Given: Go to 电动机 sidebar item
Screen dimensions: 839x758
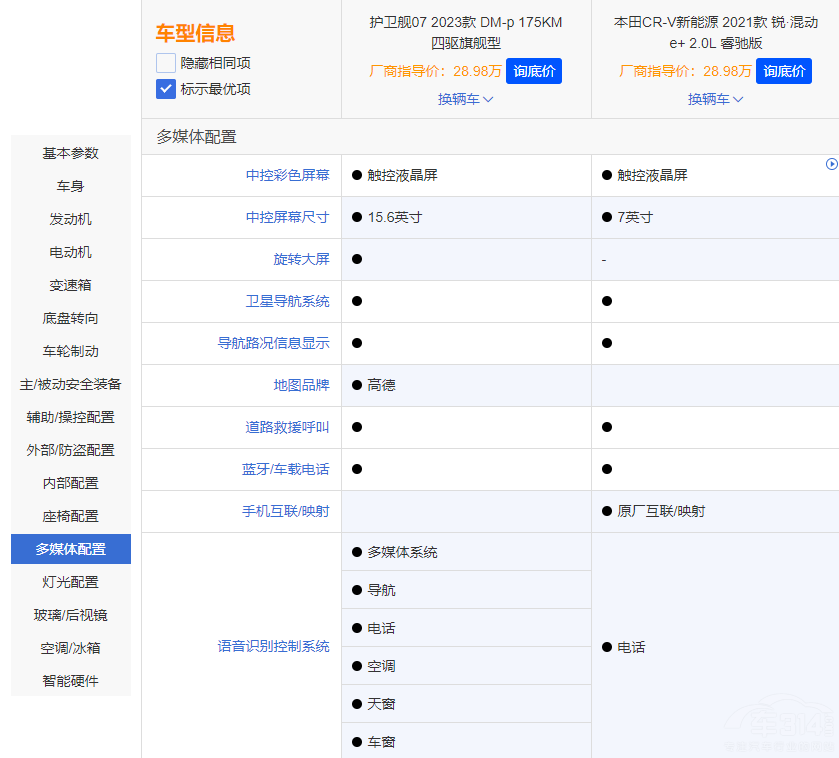Looking at the screenshot, I should pyautogui.click(x=70, y=252).
